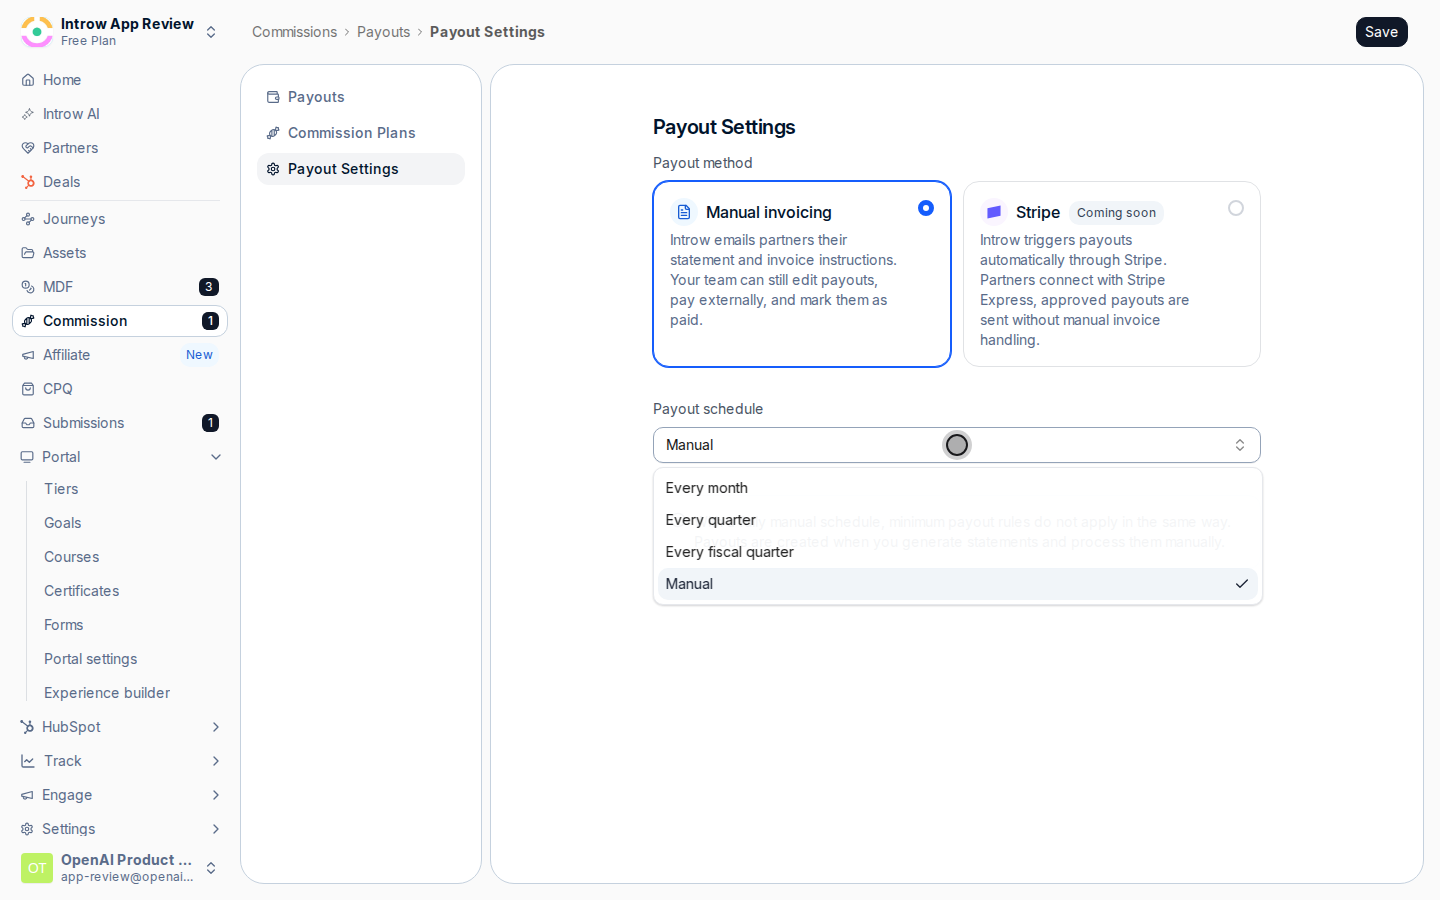
Task: Click the Save button
Action: click(x=1382, y=32)
